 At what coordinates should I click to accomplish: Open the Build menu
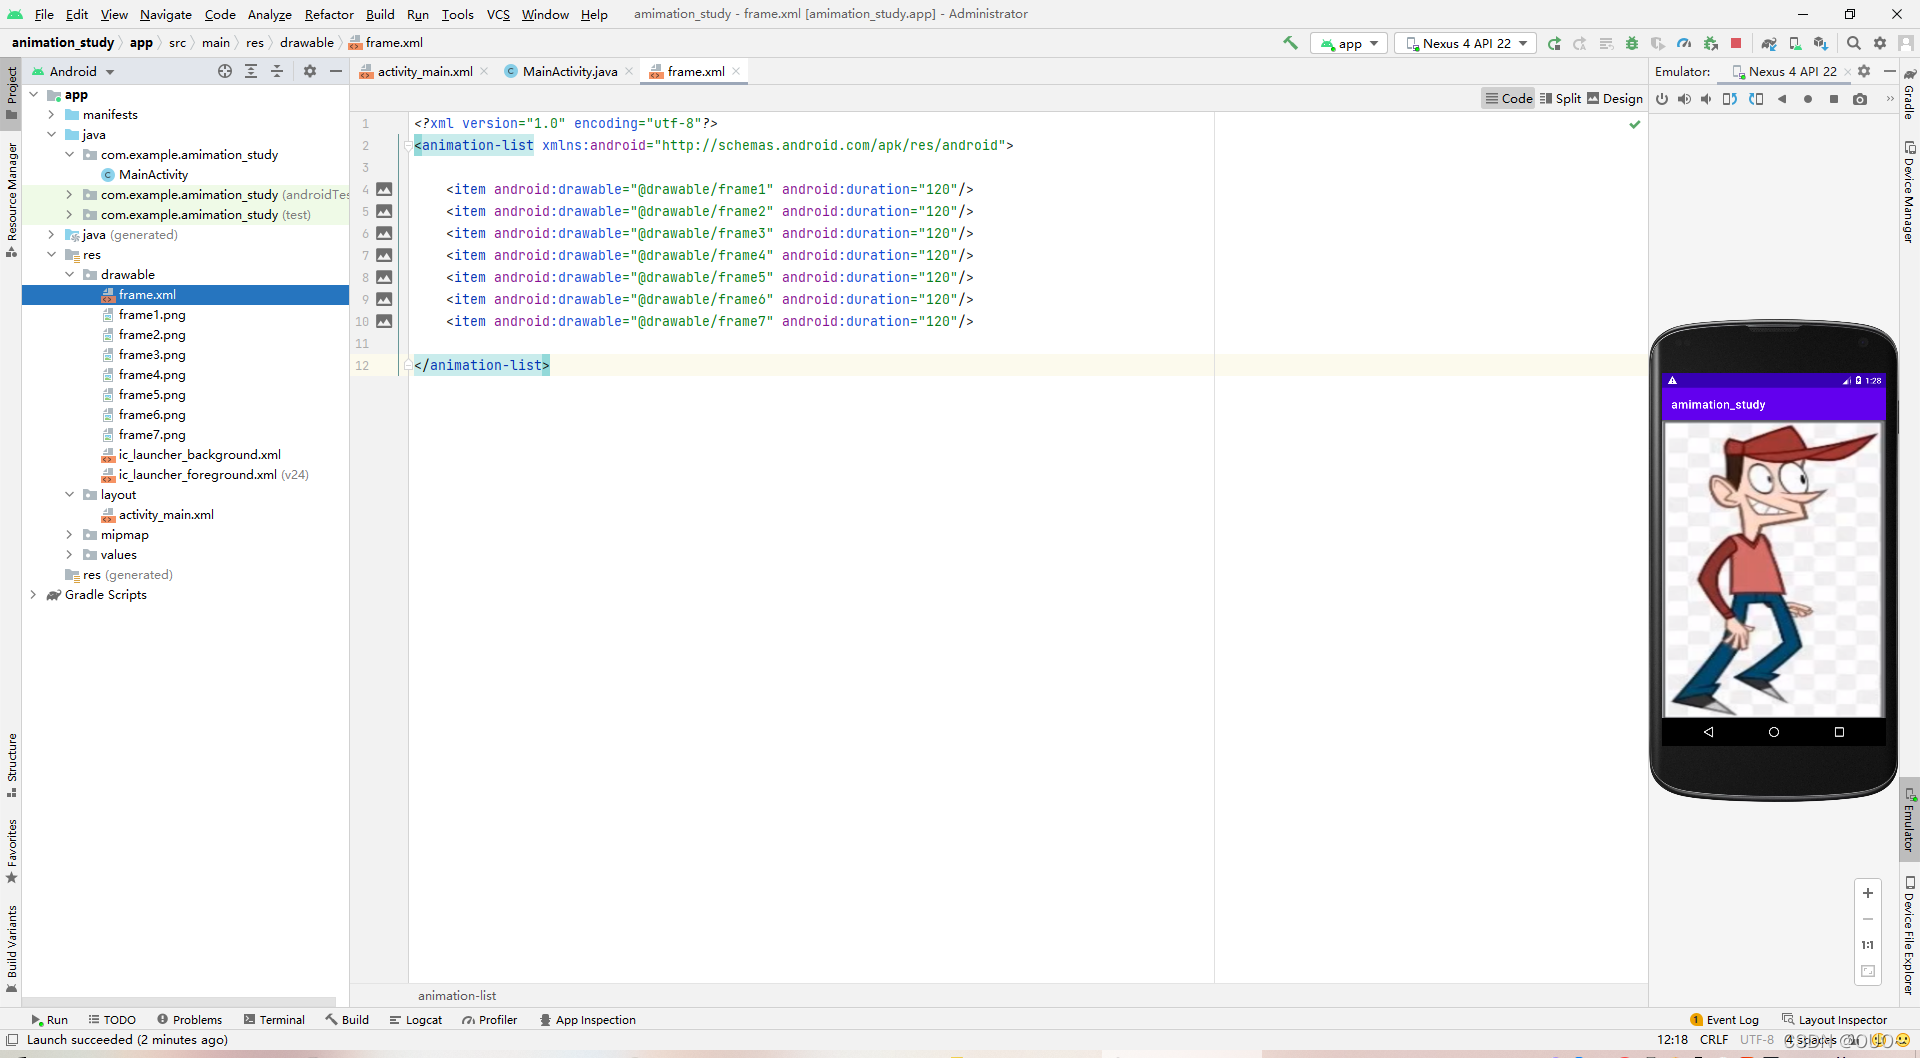(380, 14)
